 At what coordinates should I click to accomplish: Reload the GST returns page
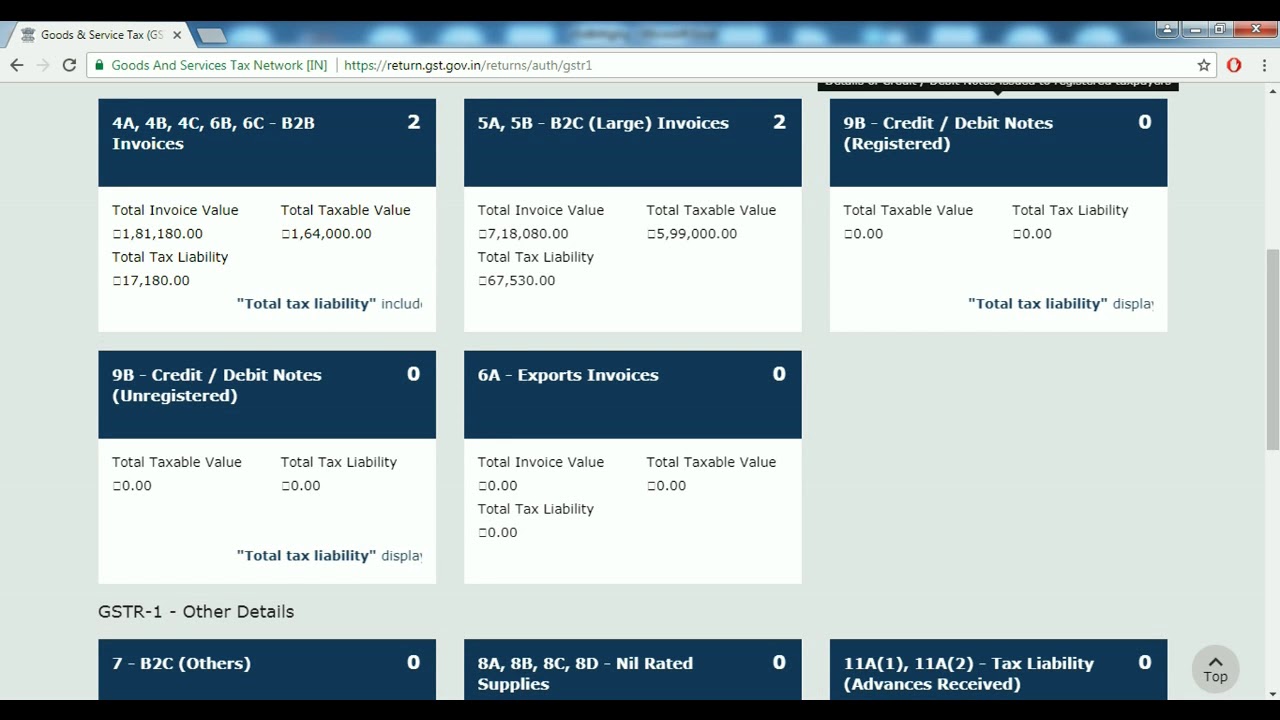pos(69,65)
